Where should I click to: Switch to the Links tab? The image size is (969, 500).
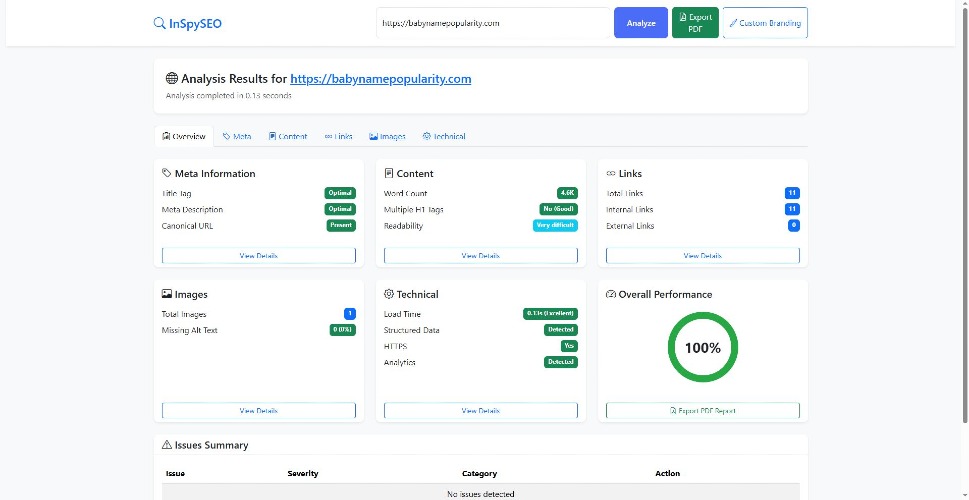[339, 137]
